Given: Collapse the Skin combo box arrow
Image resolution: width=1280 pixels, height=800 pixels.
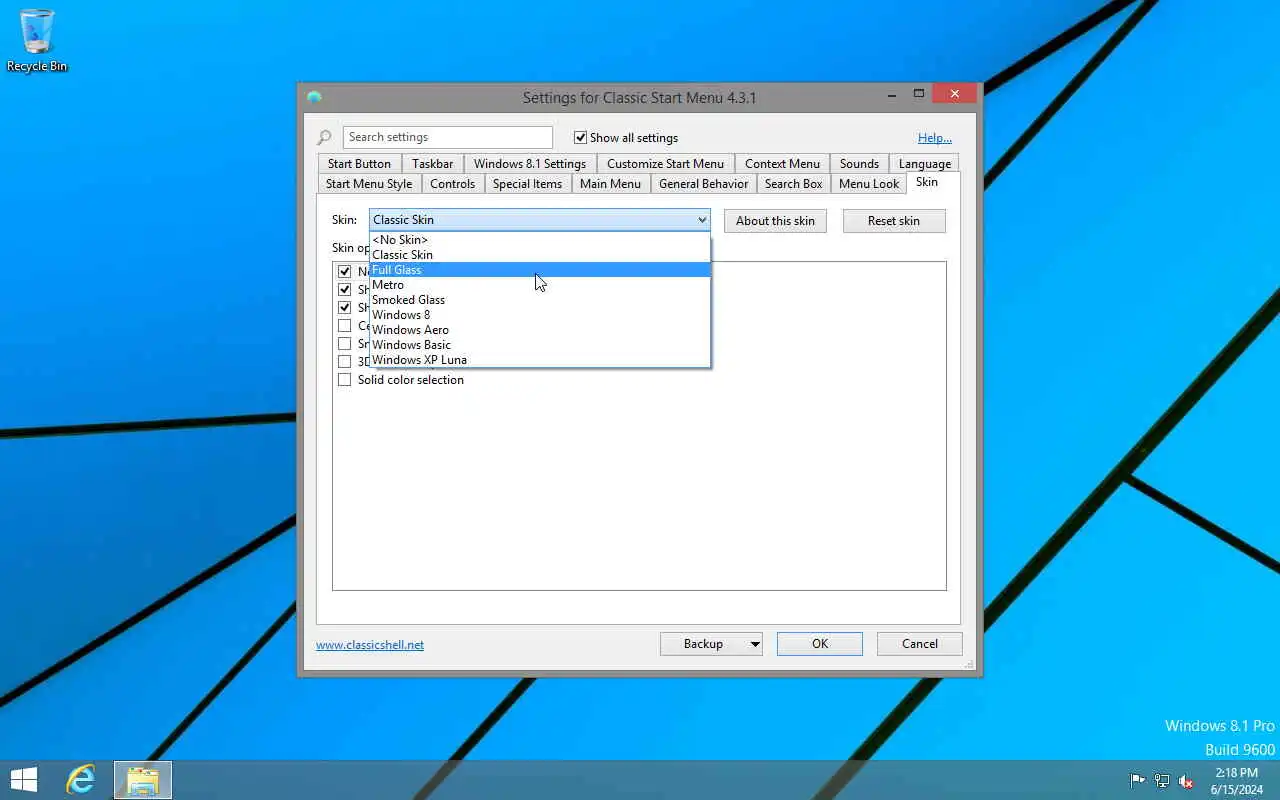Looking at the screenshot, I should [702, 220].
